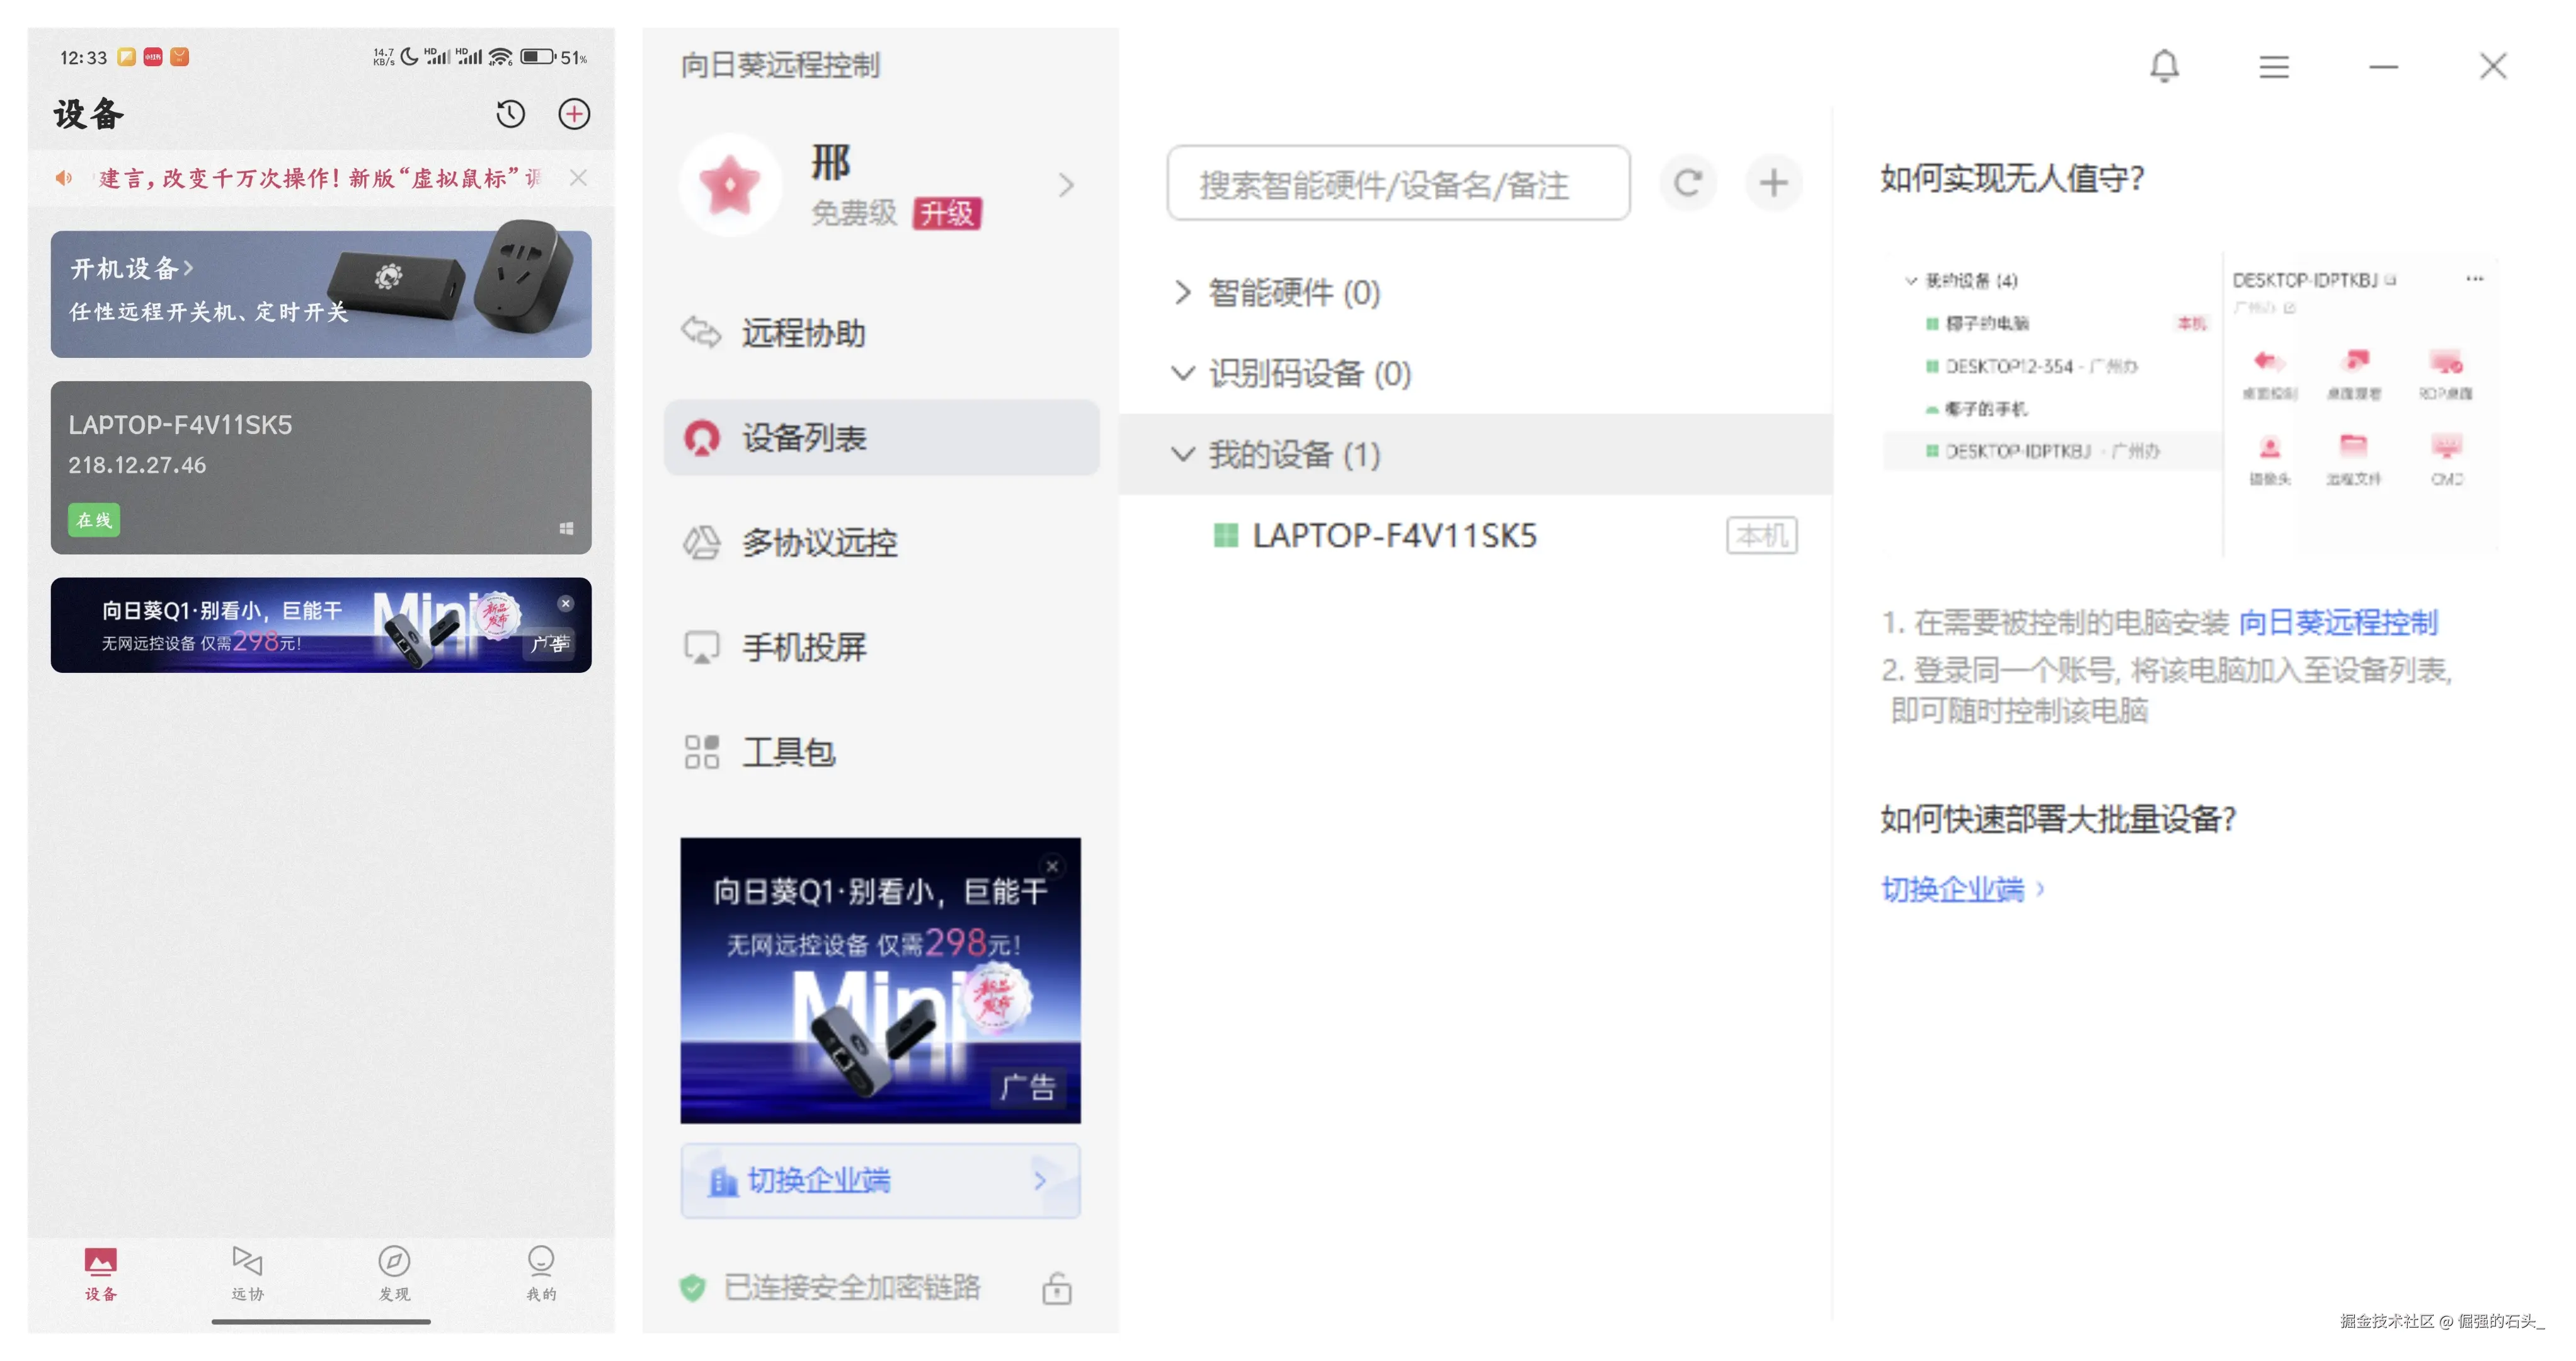Click the notification bell icon

tap(2164, 67)
